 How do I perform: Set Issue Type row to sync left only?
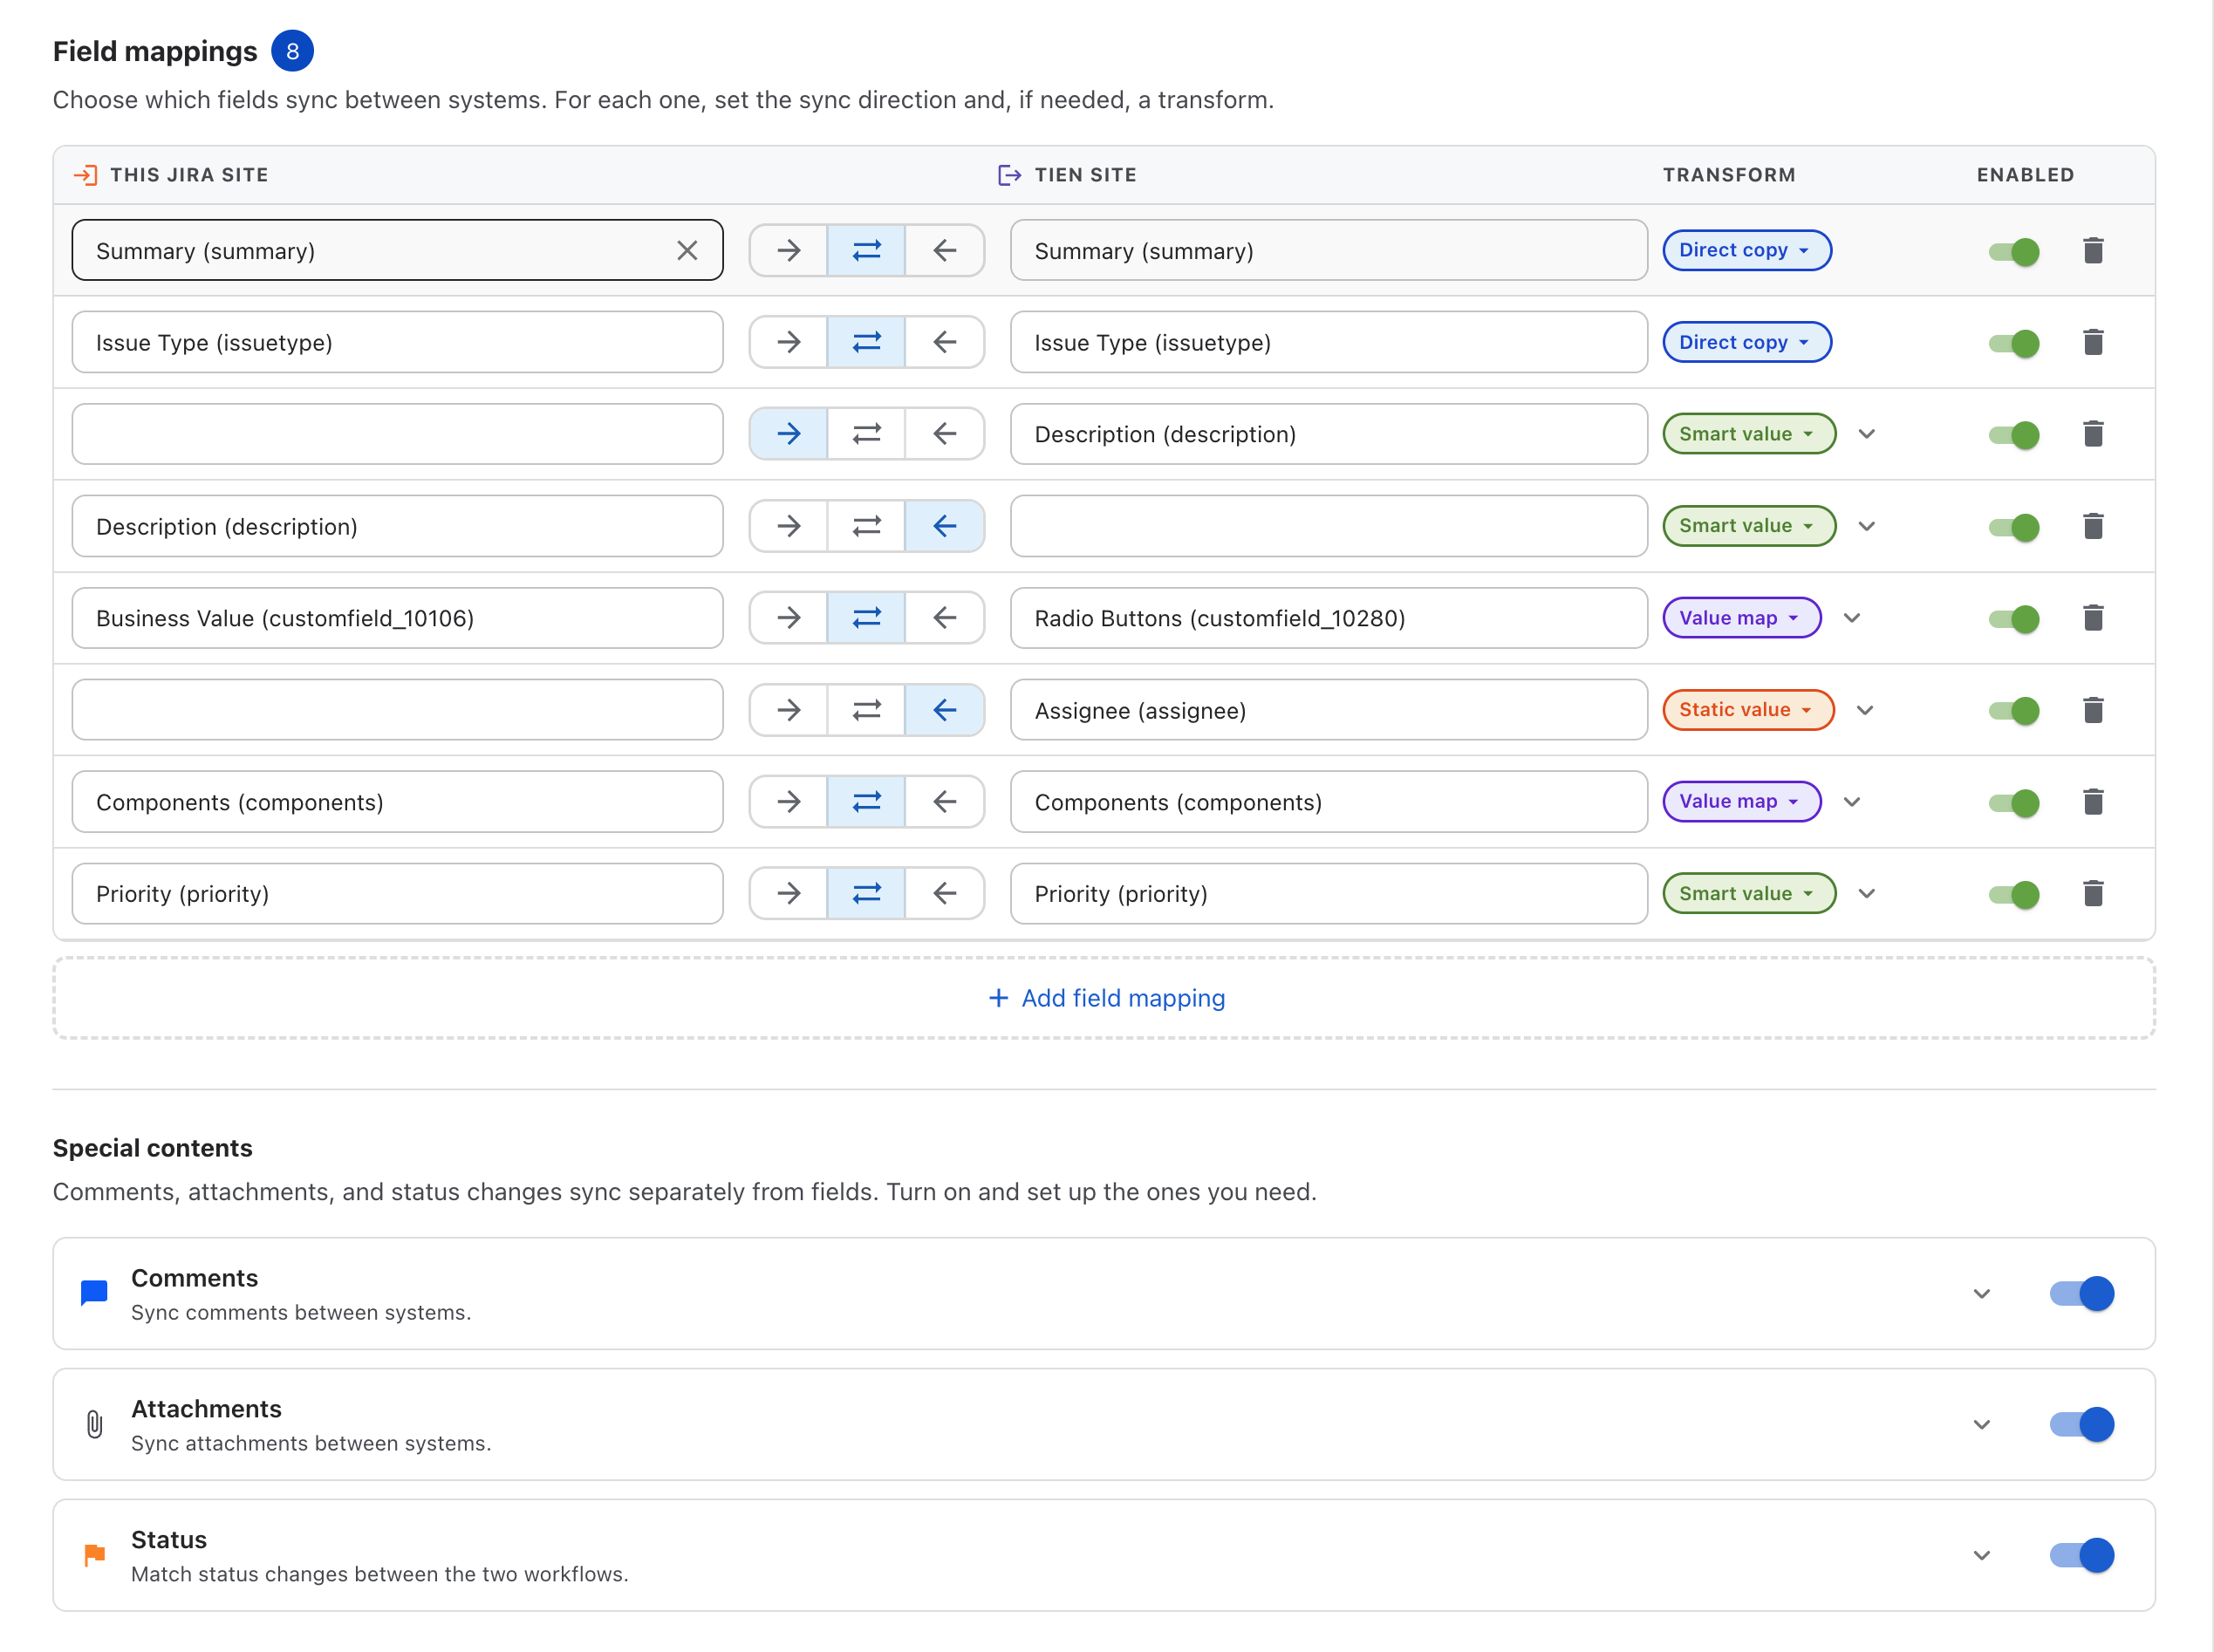click(945, 343)
